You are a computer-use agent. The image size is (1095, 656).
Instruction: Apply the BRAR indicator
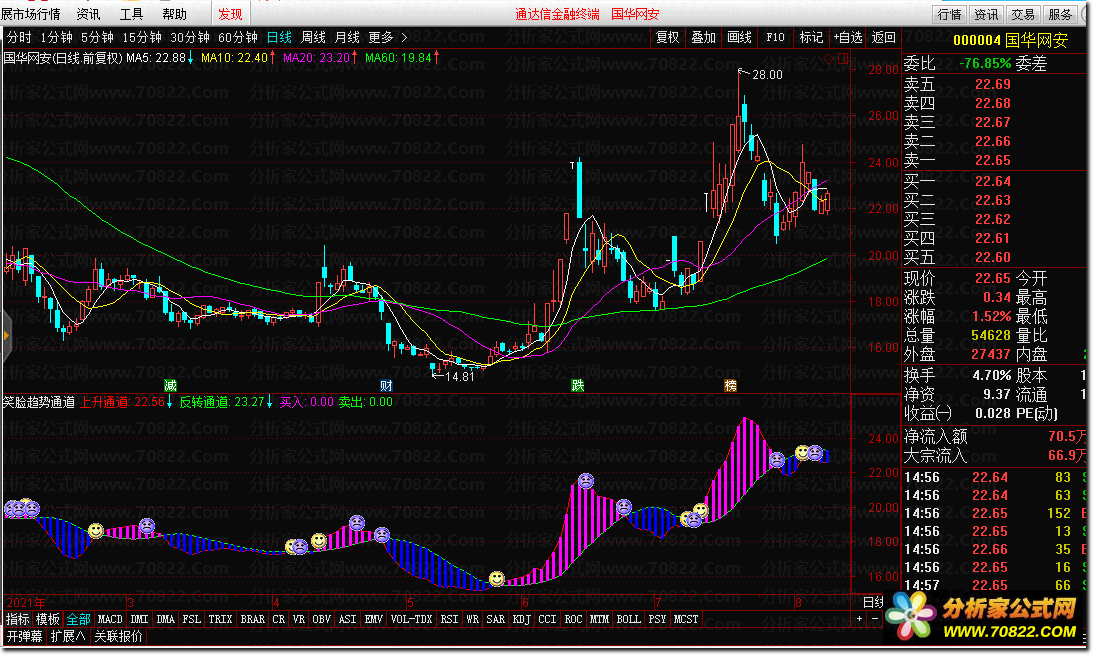(253, 619)
